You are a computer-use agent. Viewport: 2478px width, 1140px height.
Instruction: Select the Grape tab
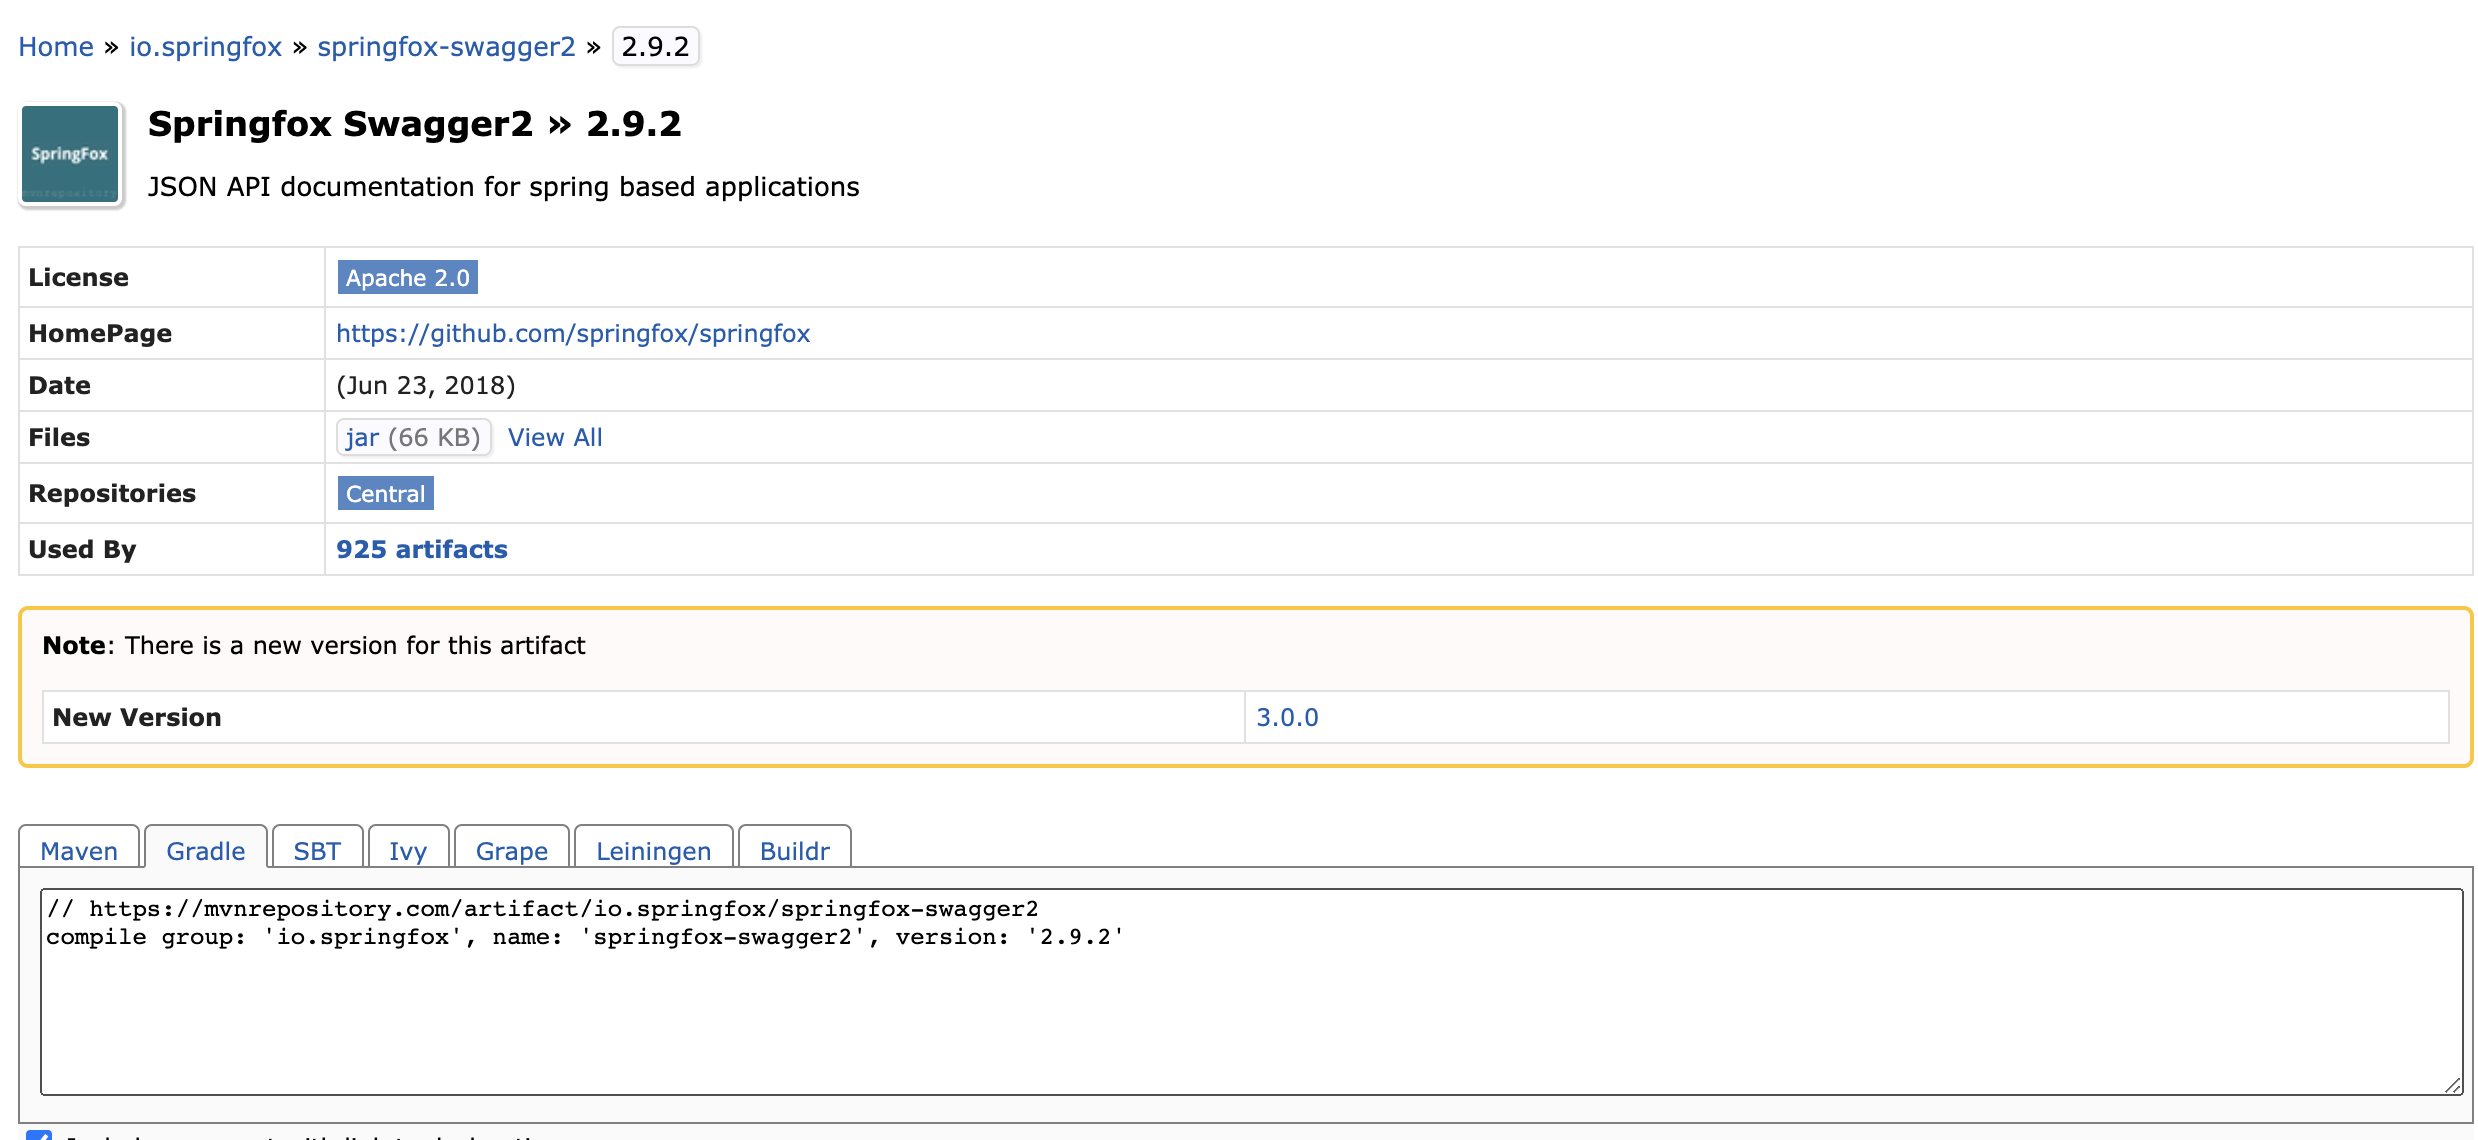click(511, 851)
